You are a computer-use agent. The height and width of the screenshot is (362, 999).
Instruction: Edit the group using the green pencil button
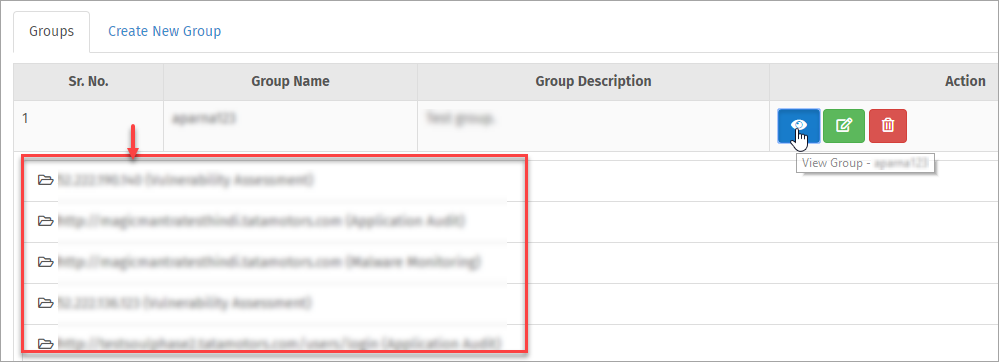click(x=844, y=126)
